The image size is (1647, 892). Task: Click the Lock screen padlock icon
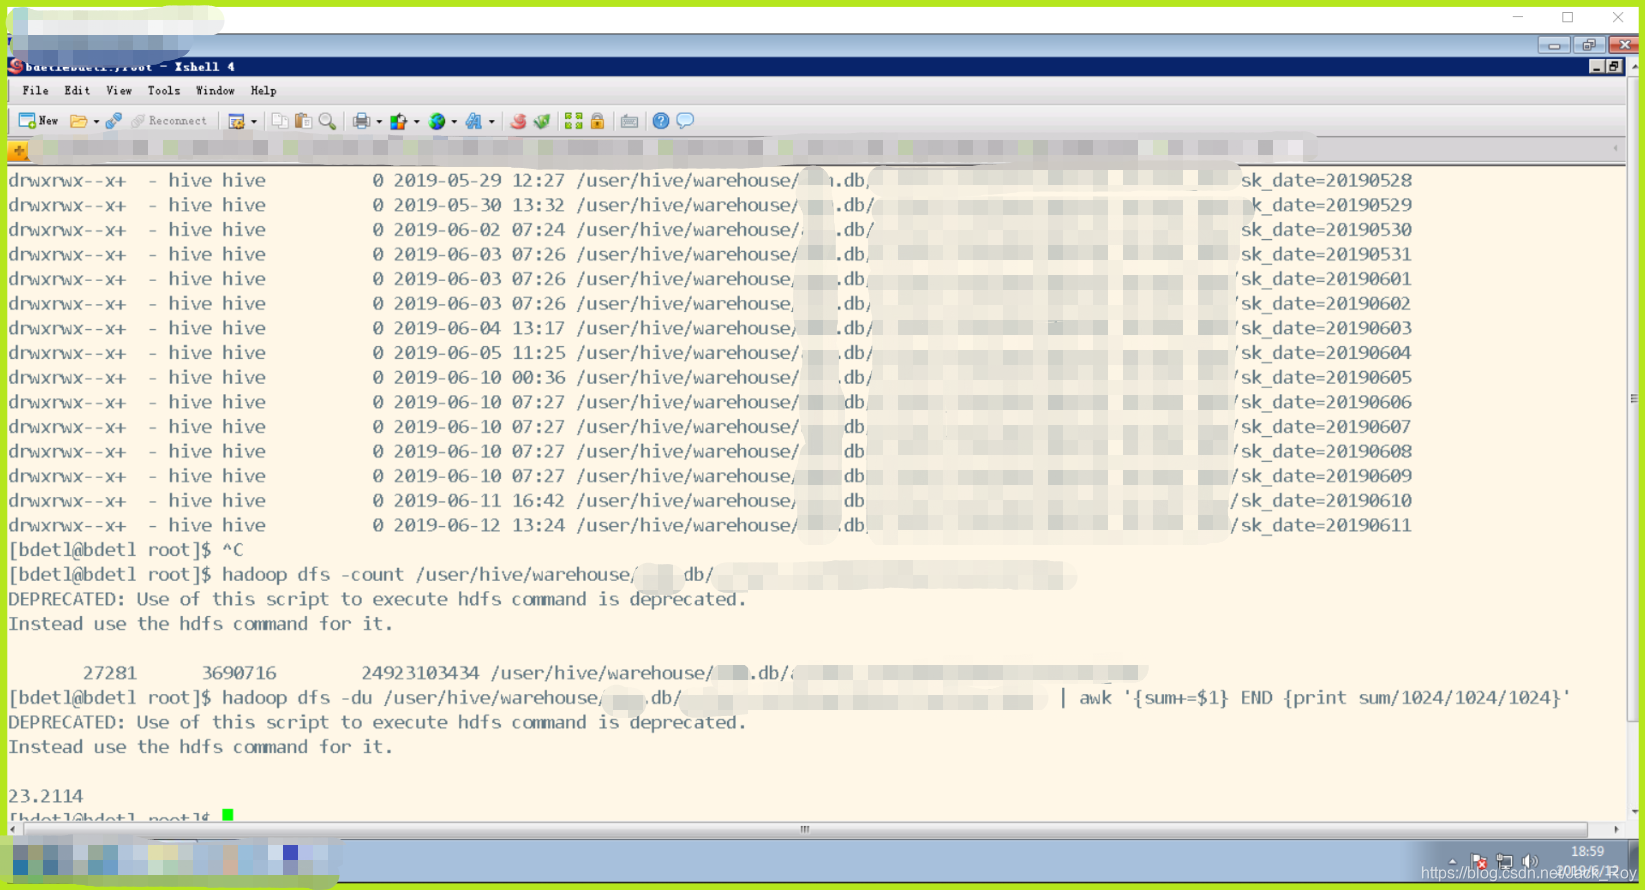(x=597, y=121)
